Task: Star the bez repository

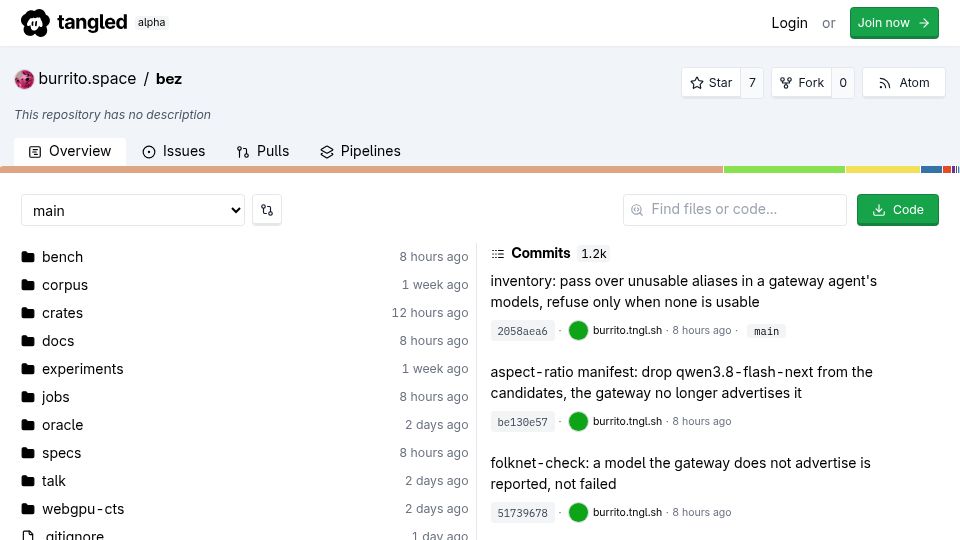Action: point(711,83)
